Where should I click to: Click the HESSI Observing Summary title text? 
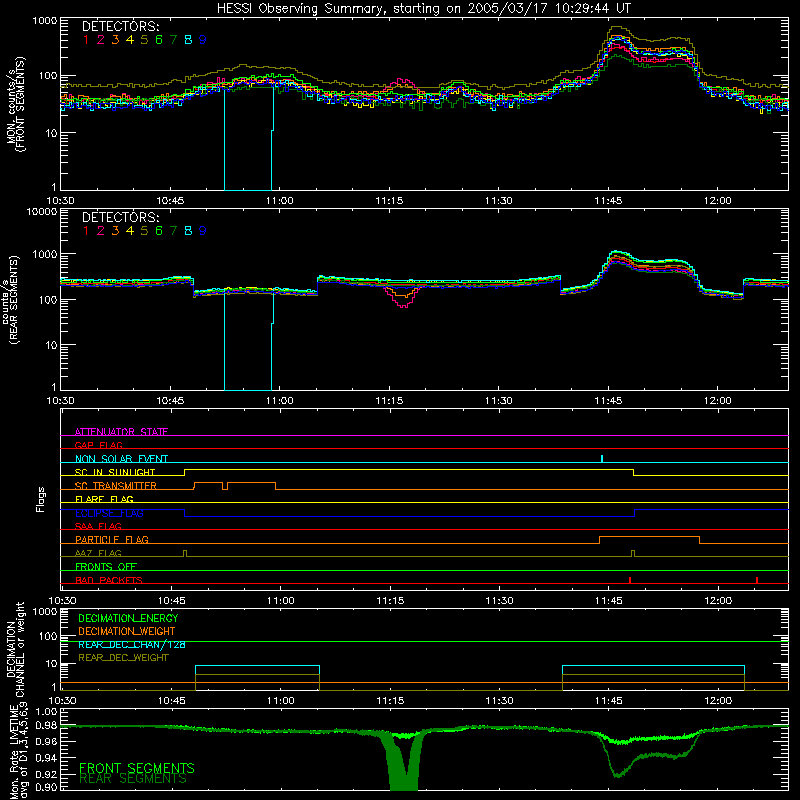(423, 8)
